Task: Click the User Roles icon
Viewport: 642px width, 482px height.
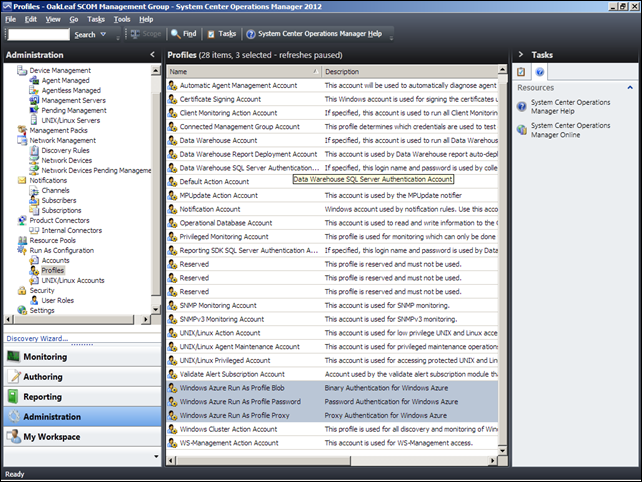Action: (x=34, y=300)
